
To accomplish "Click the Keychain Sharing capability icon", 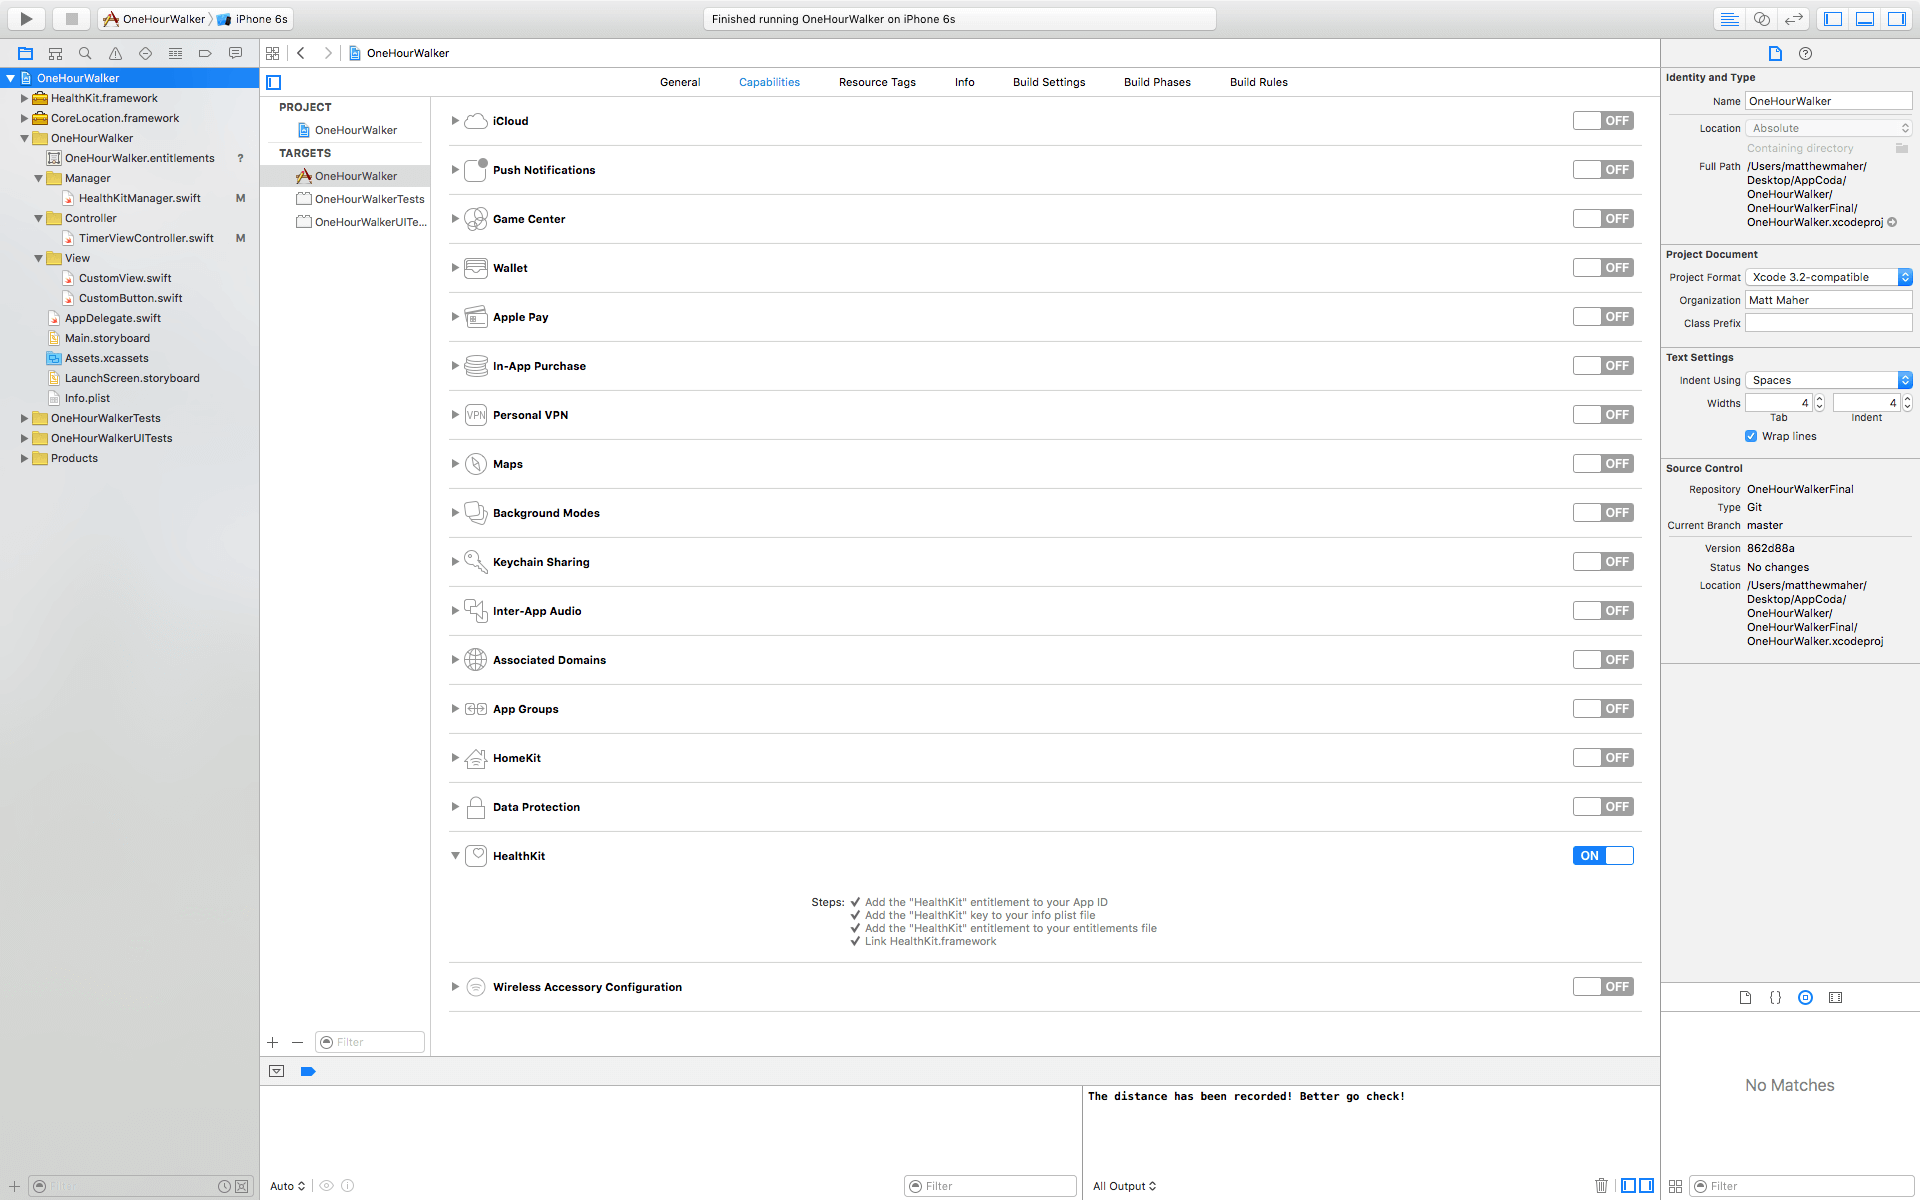I will point(476,561).
